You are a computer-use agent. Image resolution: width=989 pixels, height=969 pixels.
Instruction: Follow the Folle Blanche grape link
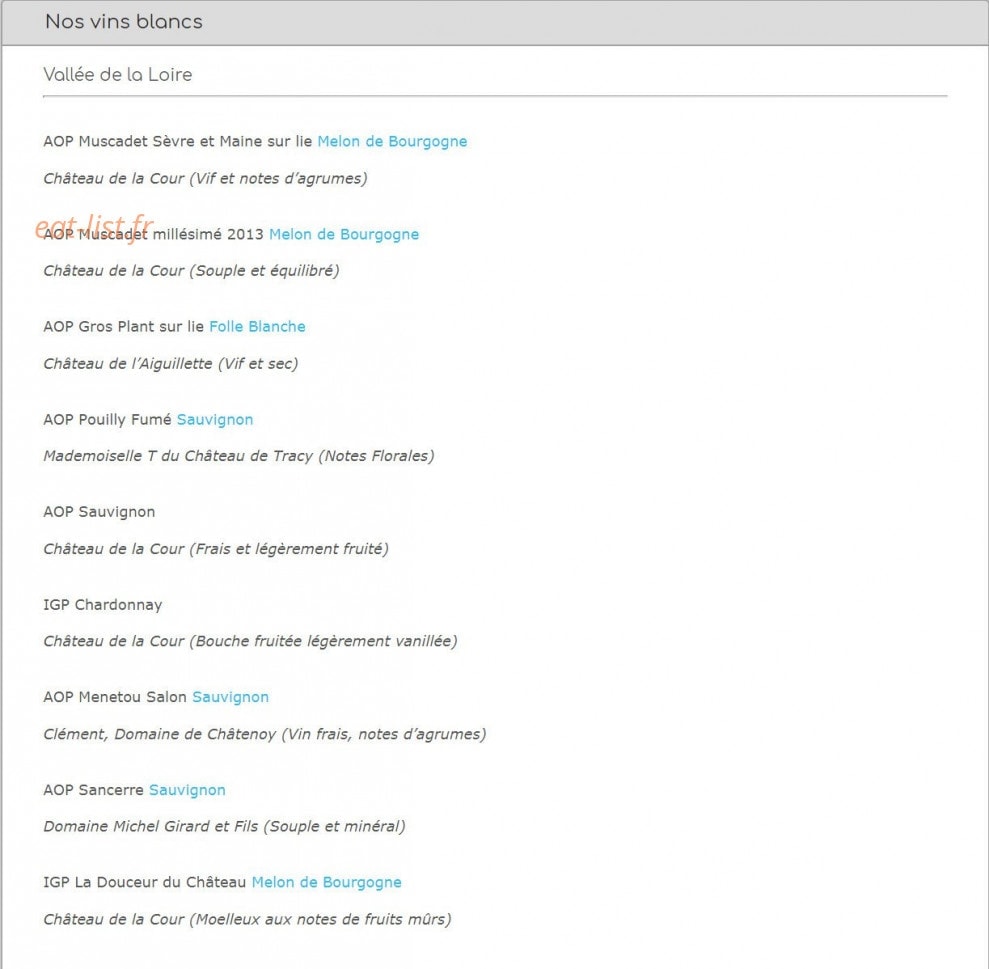(257, 326)
